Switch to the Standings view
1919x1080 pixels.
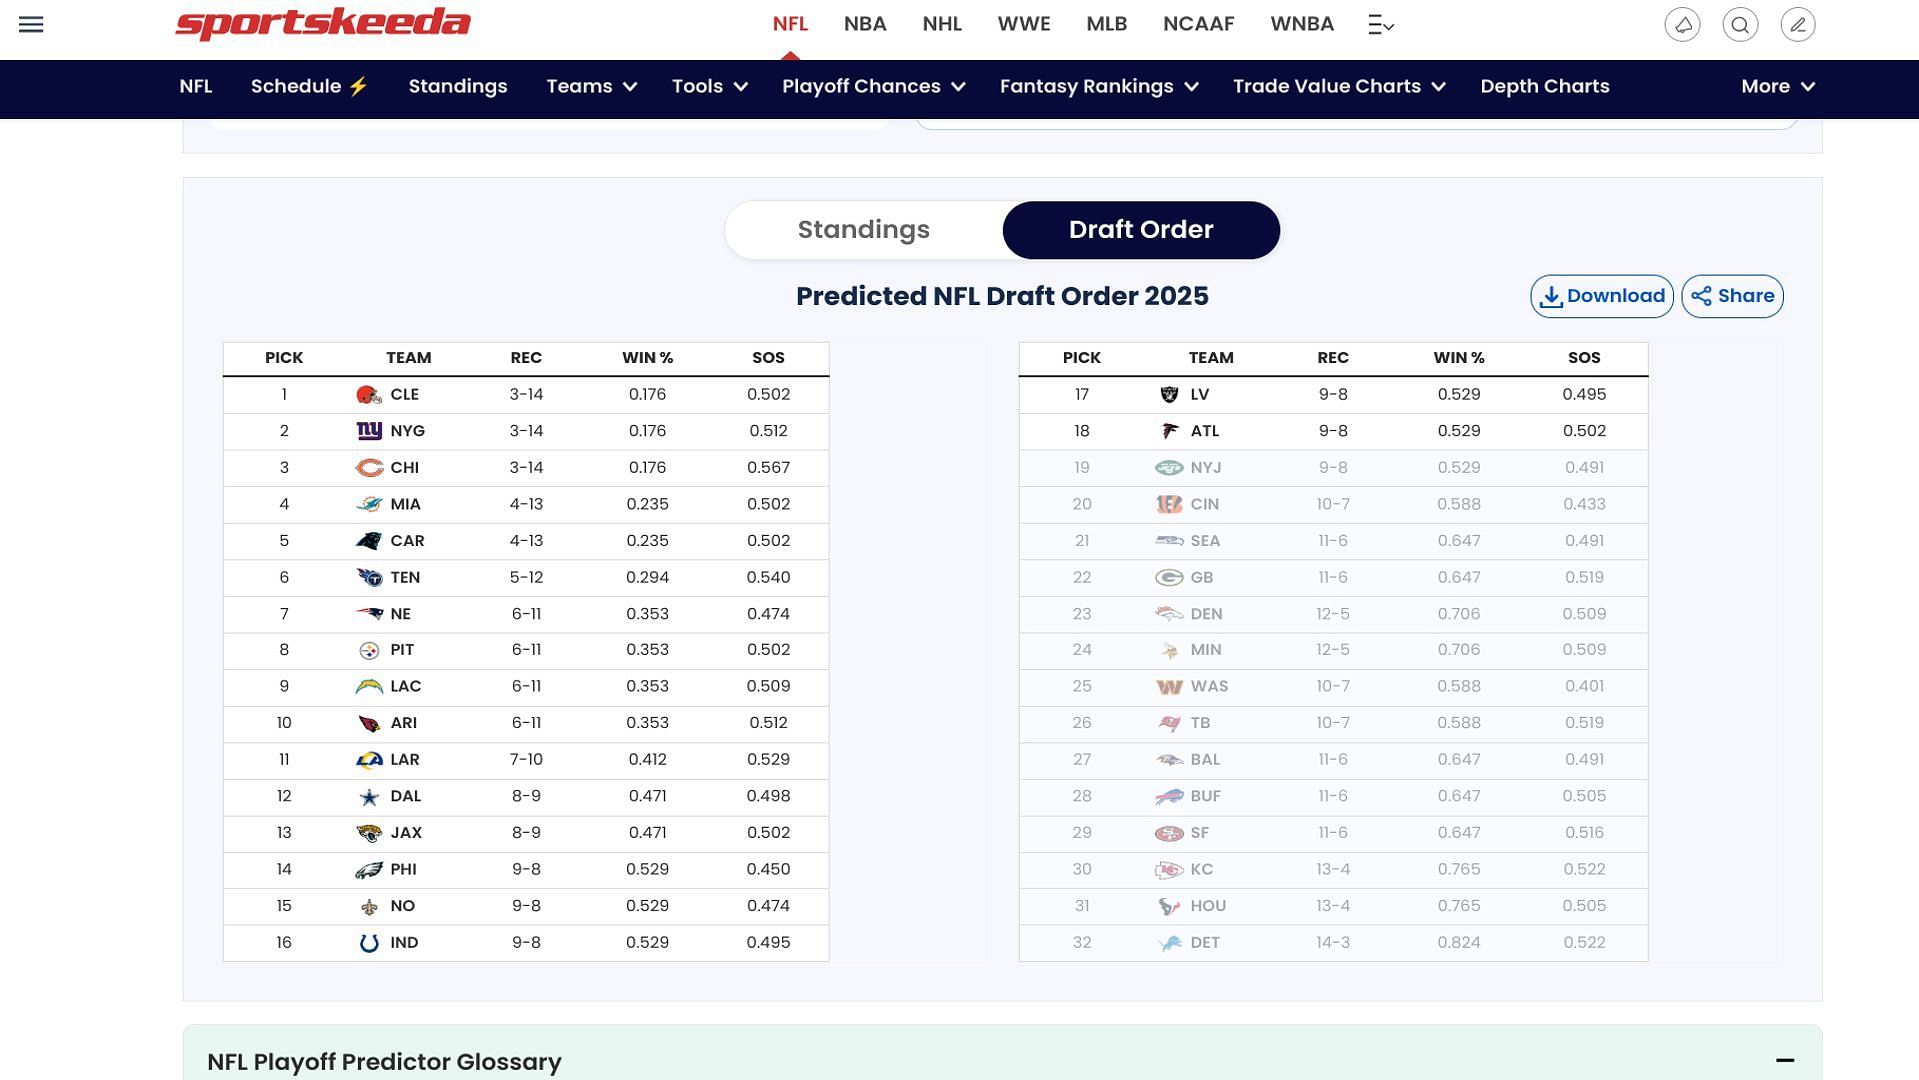tap(864, 230)
